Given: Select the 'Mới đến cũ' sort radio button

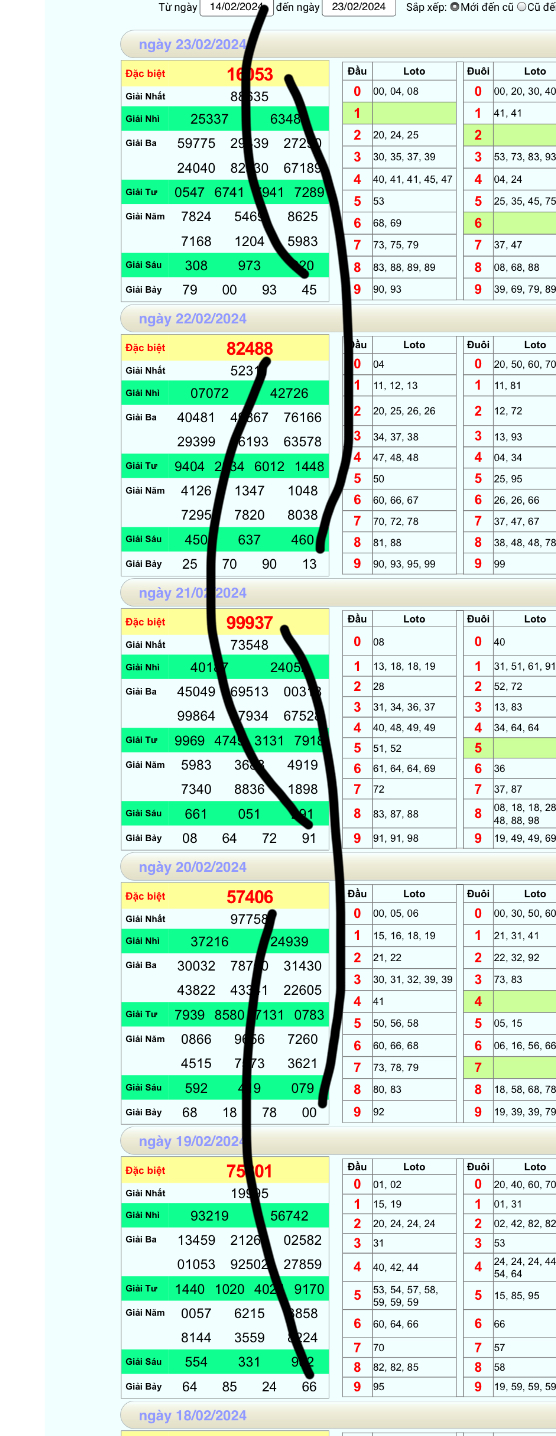Looking at the screenshot, I should (x=455, y=7).
